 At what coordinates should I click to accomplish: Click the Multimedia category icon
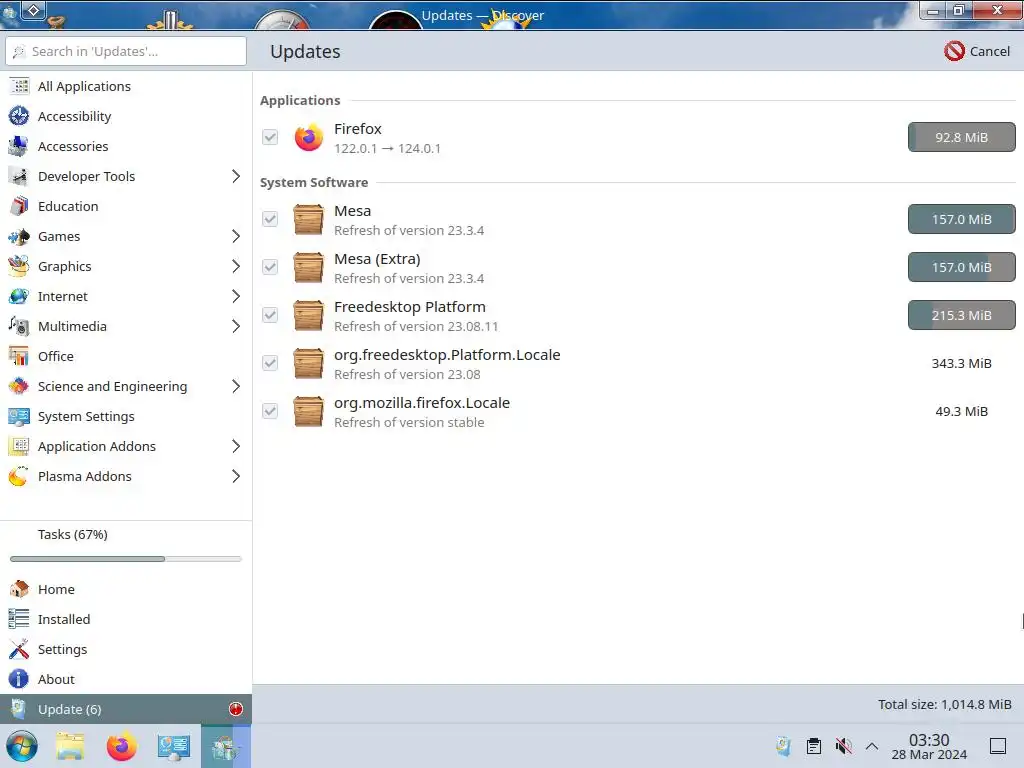click(x=19, y=327)
